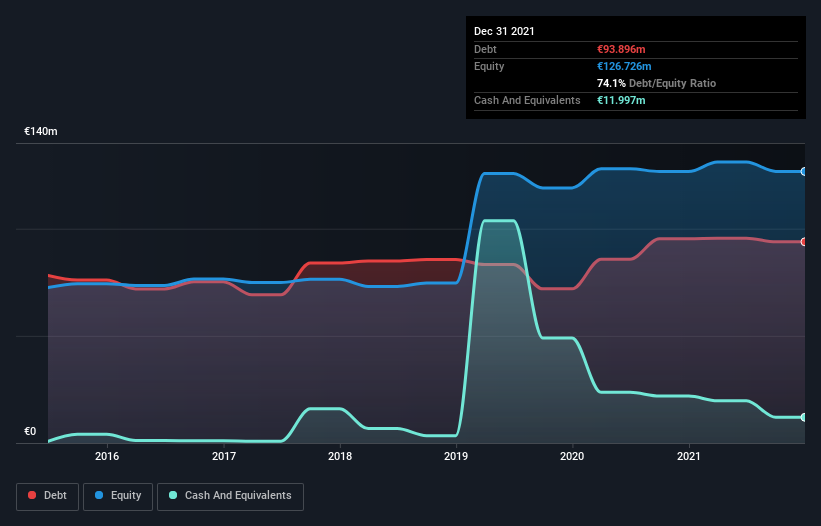Click the €93.896m debt value

pos(621,49)
